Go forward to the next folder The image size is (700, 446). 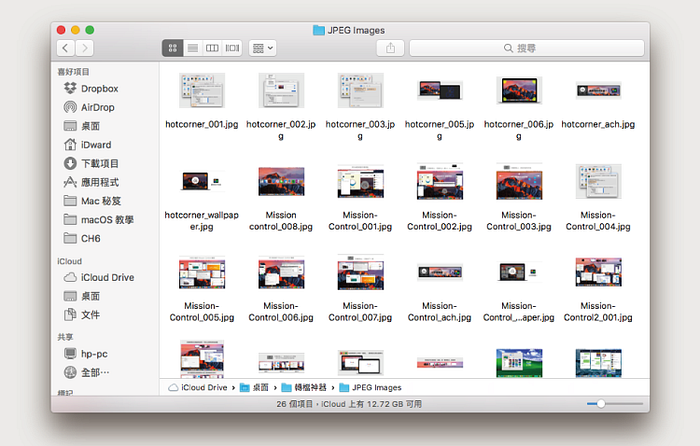coord(85,48)
